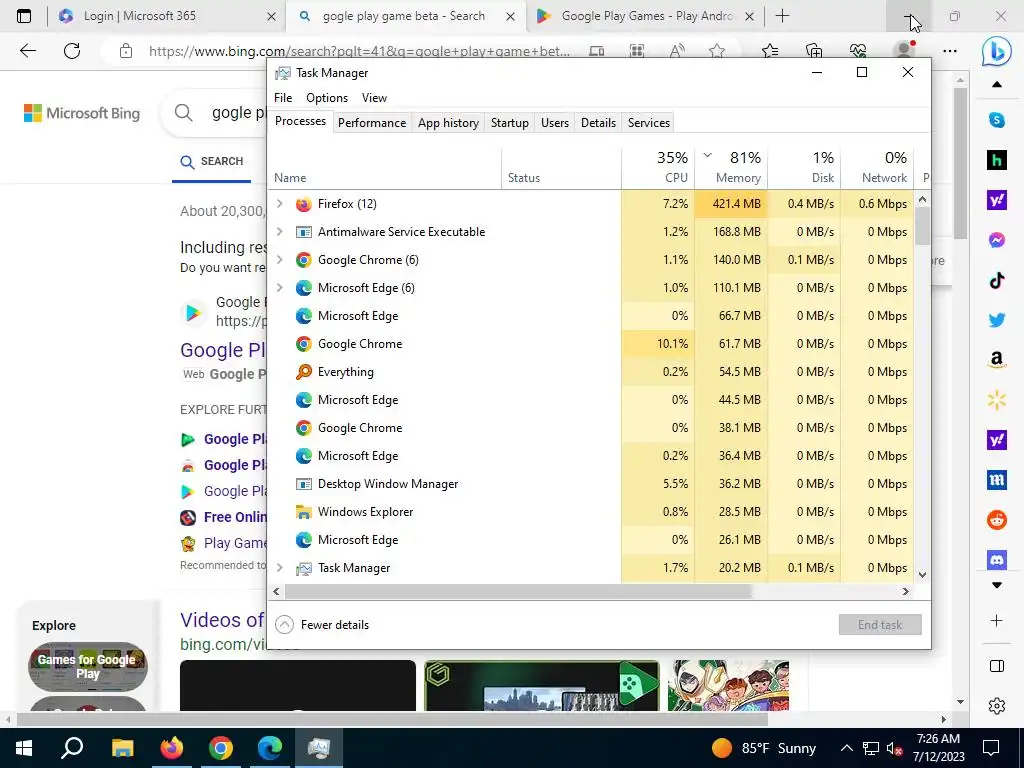
Task: Switch to the Startup tab
Action: (x=509, y=123)
